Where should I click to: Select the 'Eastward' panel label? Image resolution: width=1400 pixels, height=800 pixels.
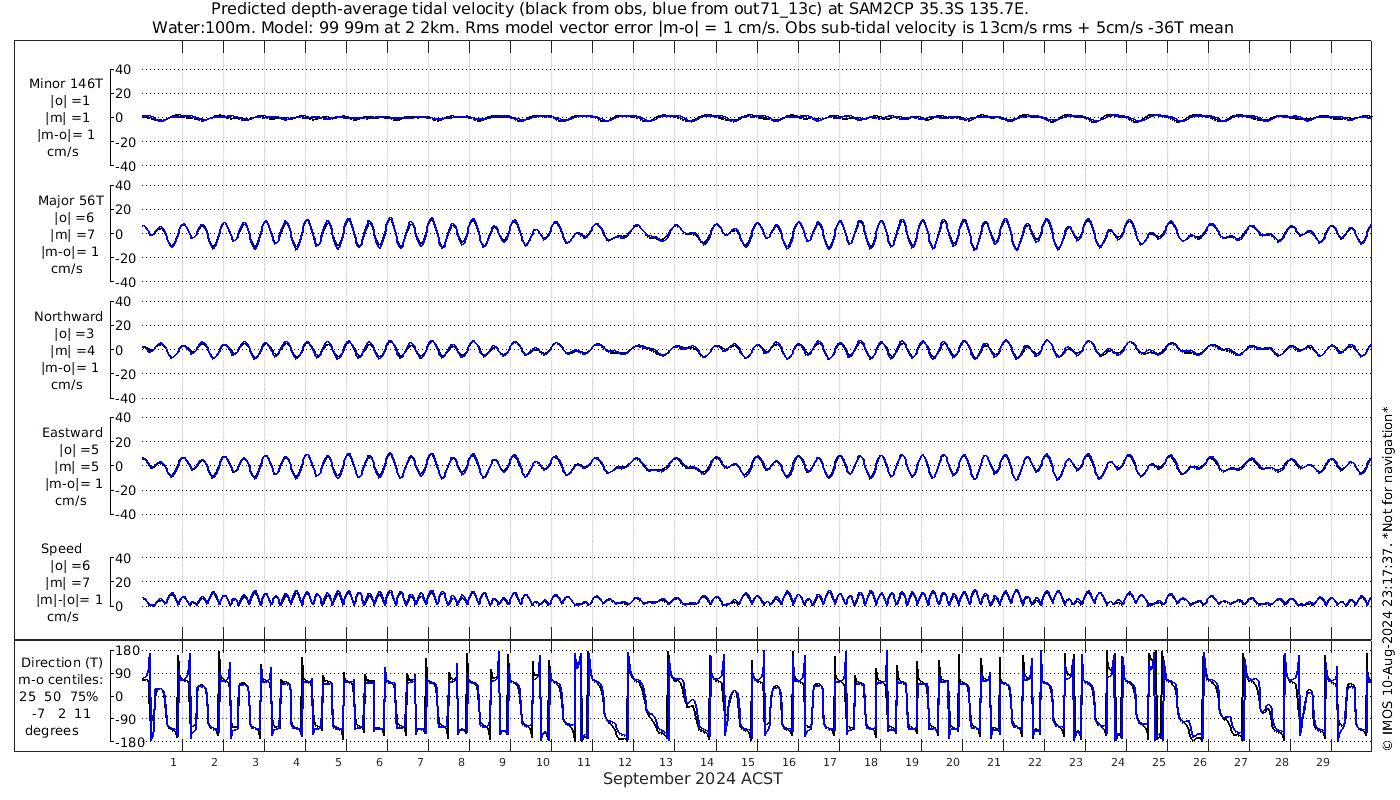[x=72, y=433]
